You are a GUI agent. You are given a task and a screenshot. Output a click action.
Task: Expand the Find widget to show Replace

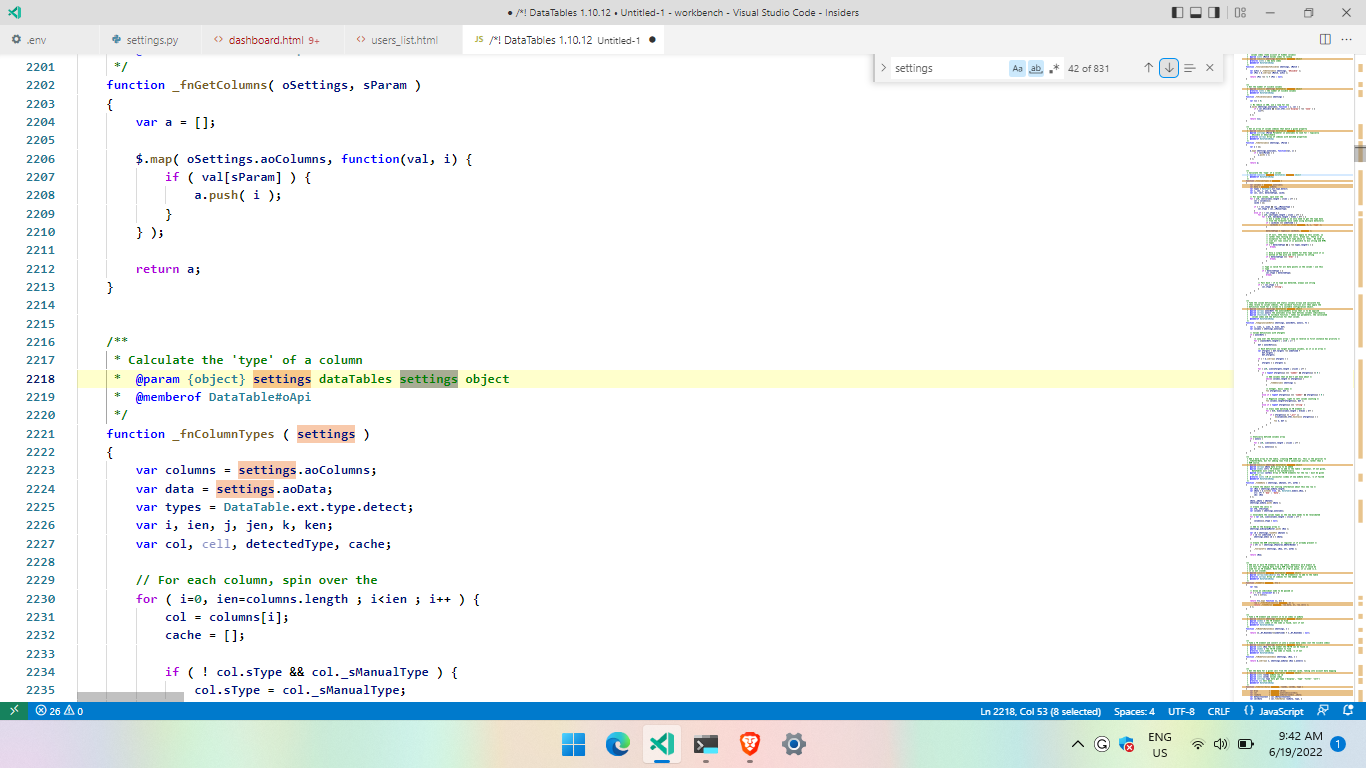pyautogui.click(x=884, y=67)
